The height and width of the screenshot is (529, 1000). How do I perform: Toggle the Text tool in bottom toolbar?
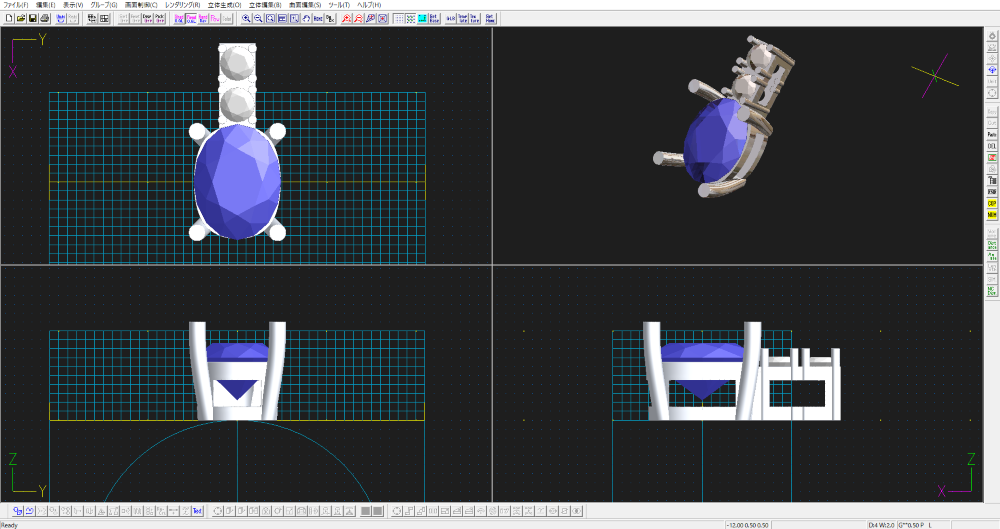(x=197, y=511)
